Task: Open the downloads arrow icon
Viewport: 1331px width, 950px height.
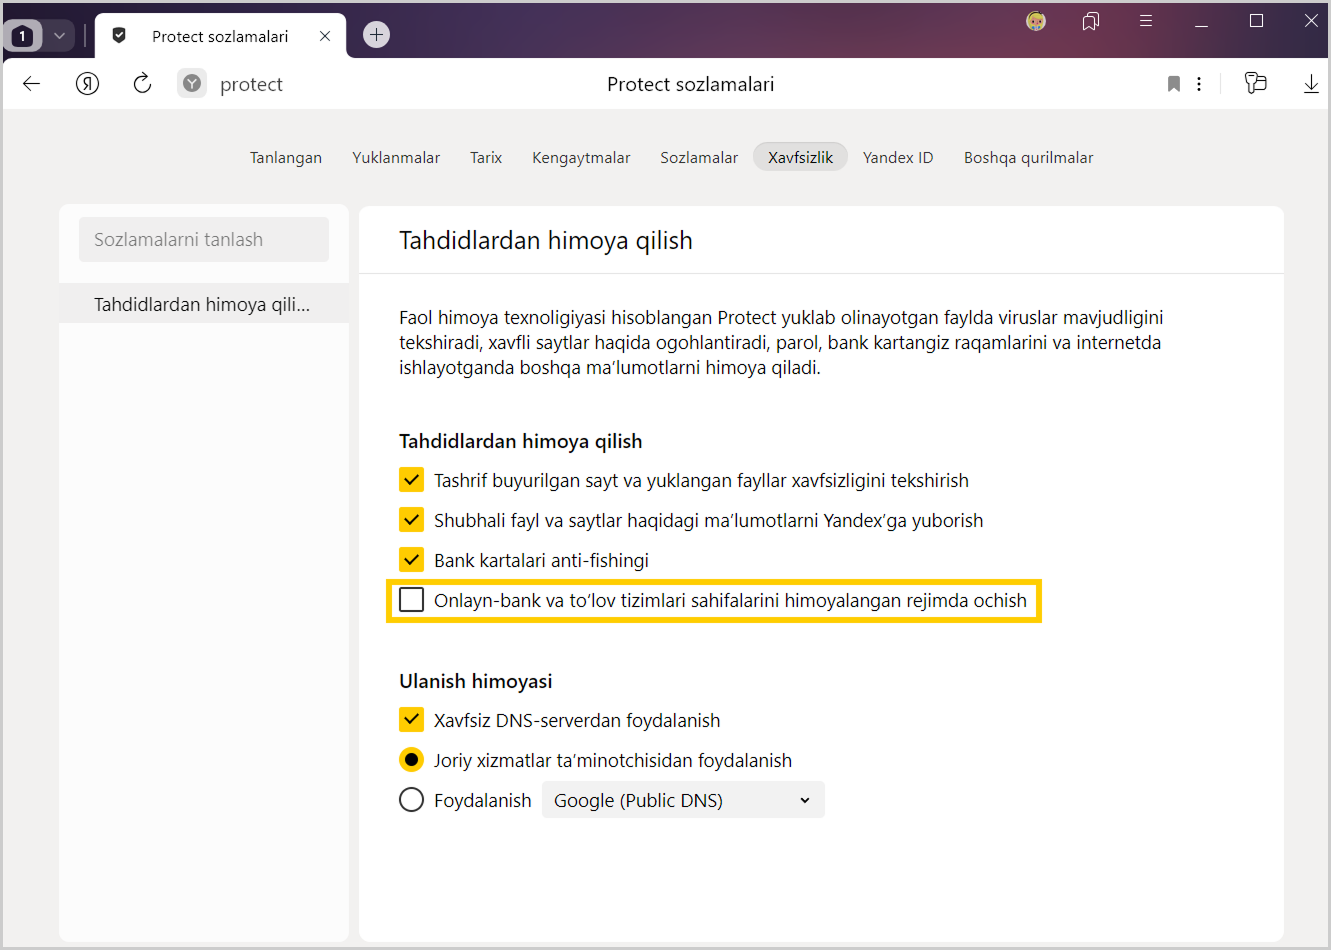Action: coord(1311,84)
